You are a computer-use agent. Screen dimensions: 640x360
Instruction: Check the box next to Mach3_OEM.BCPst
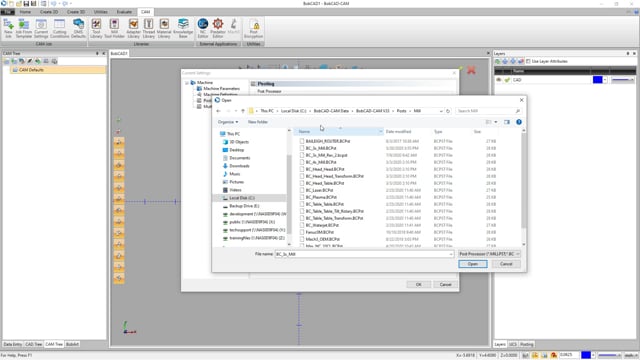pyautogui.click(x=302, y=239)
